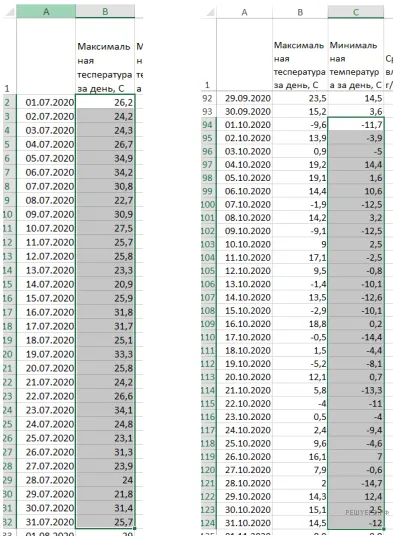Click the cell with value 31,8
The width and height of the screenshot is (393, 539).
point(105,312)
